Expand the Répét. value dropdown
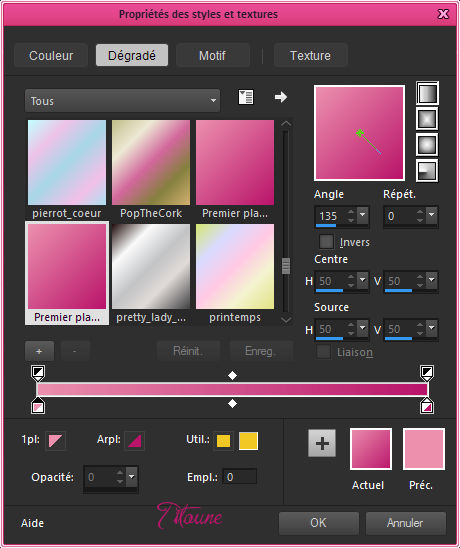Screen dimensions: 460x548 tap(432, 214)
